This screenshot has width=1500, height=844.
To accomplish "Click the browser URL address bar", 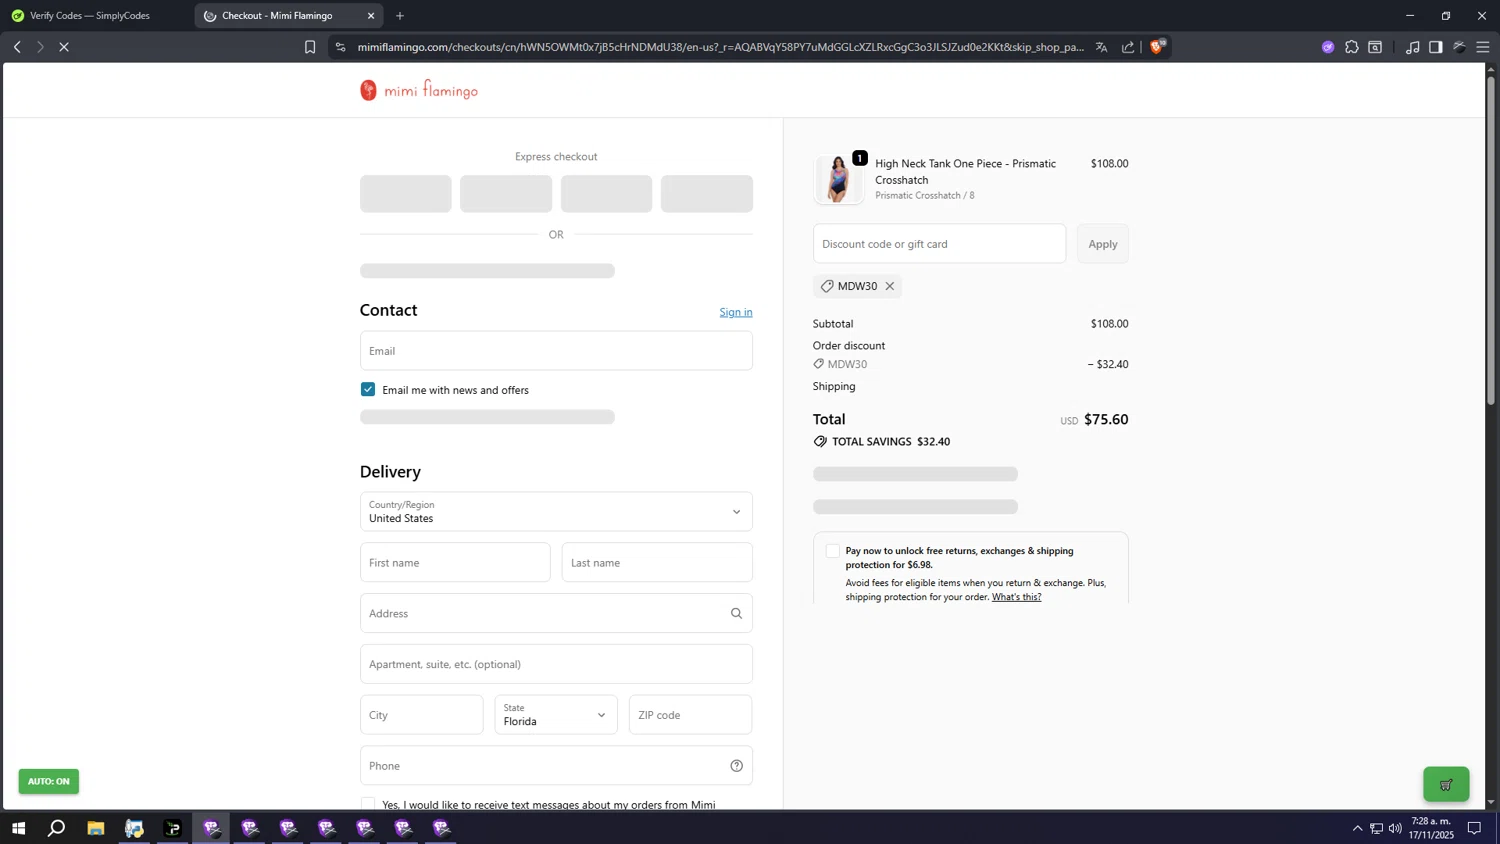I will (x=720, y=47).
